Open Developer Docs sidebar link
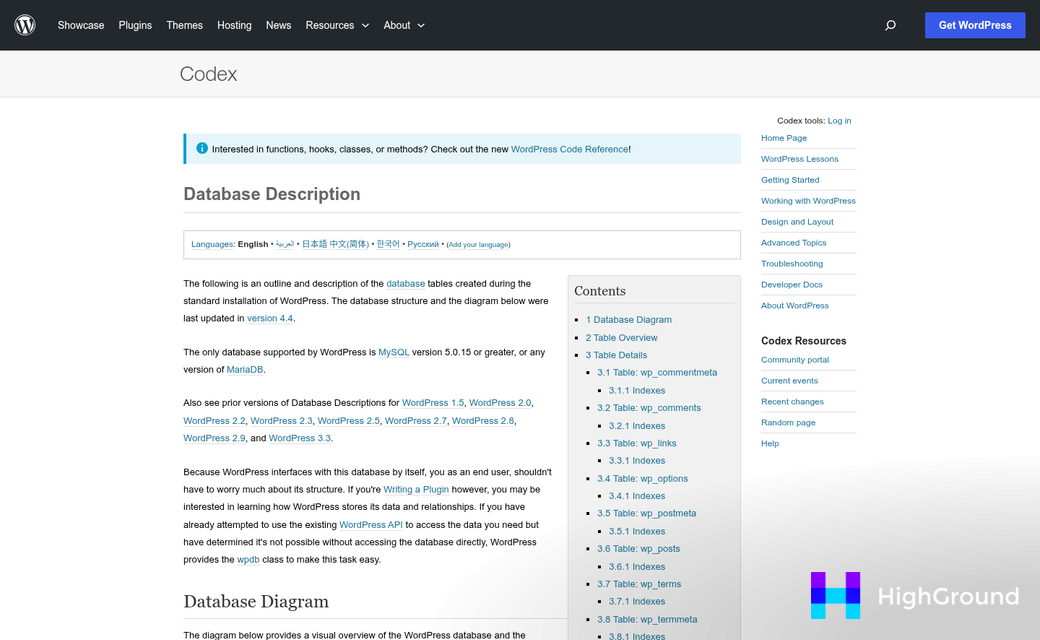Screen dimensions: 1040x640 [792, 285]
